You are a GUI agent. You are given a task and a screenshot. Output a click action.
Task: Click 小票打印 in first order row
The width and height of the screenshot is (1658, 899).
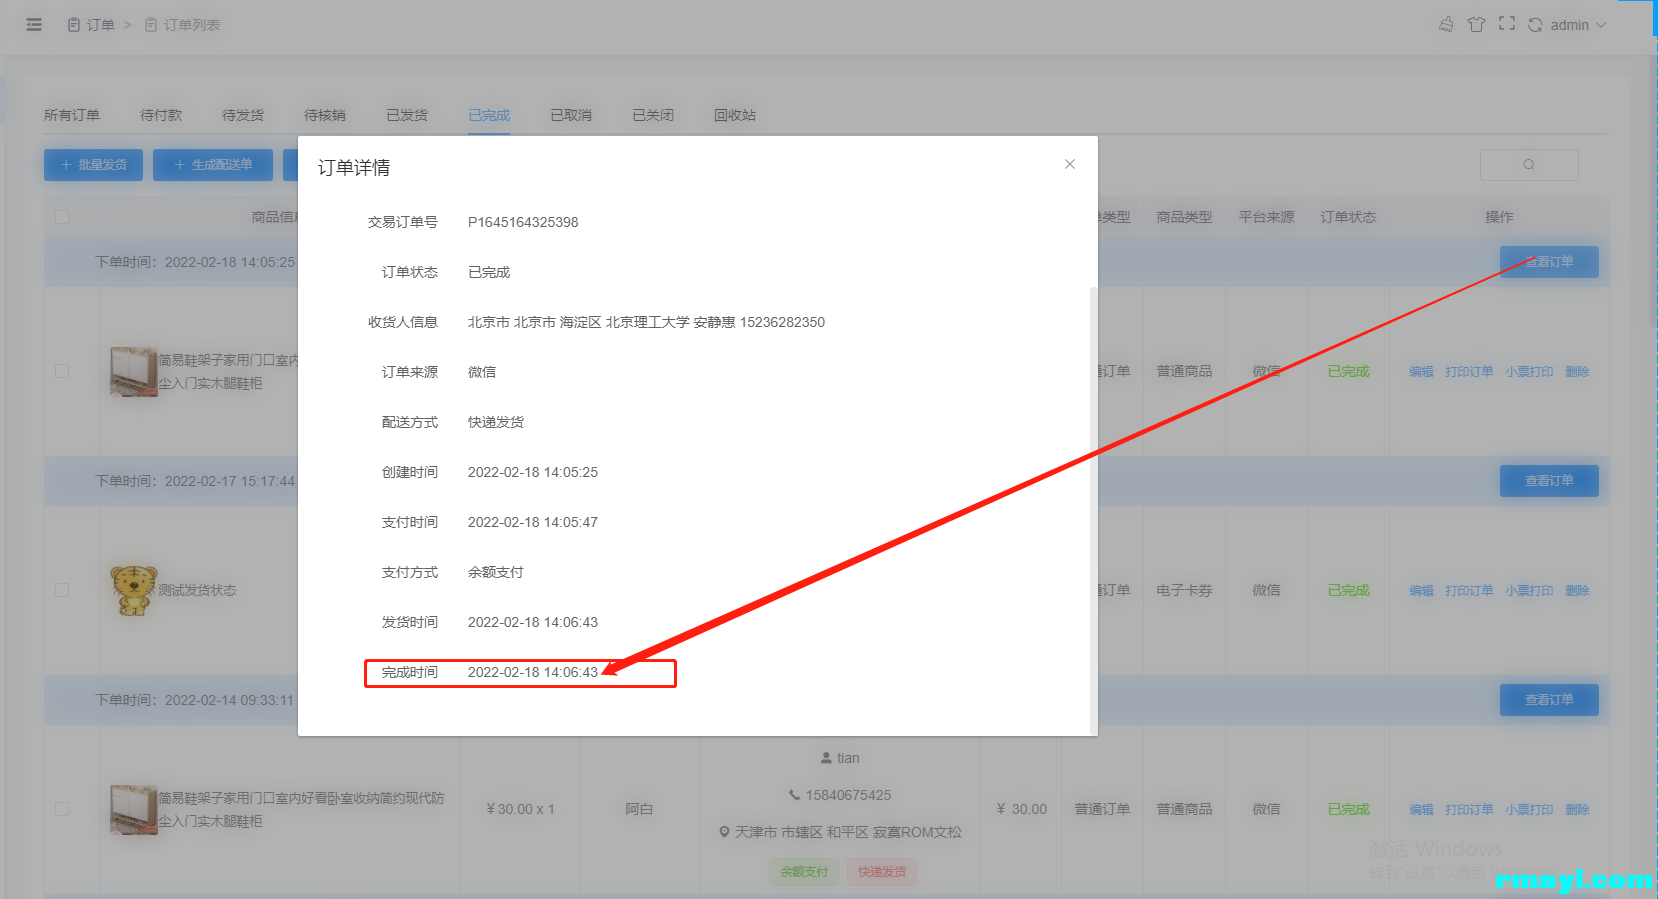pyautogui.click(x=1529, y=372)
